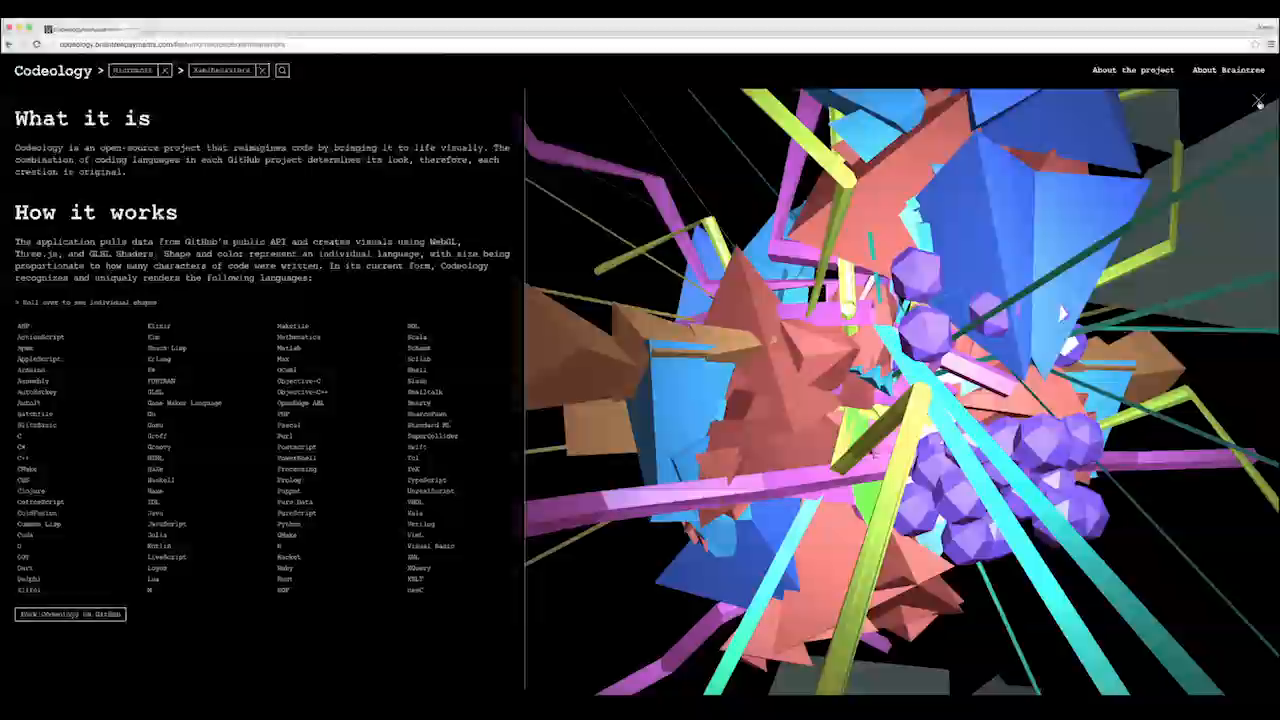This screenshot has width=1280, height=720.
Task: Open the search magnifier icon
Action: pos(282,70)
